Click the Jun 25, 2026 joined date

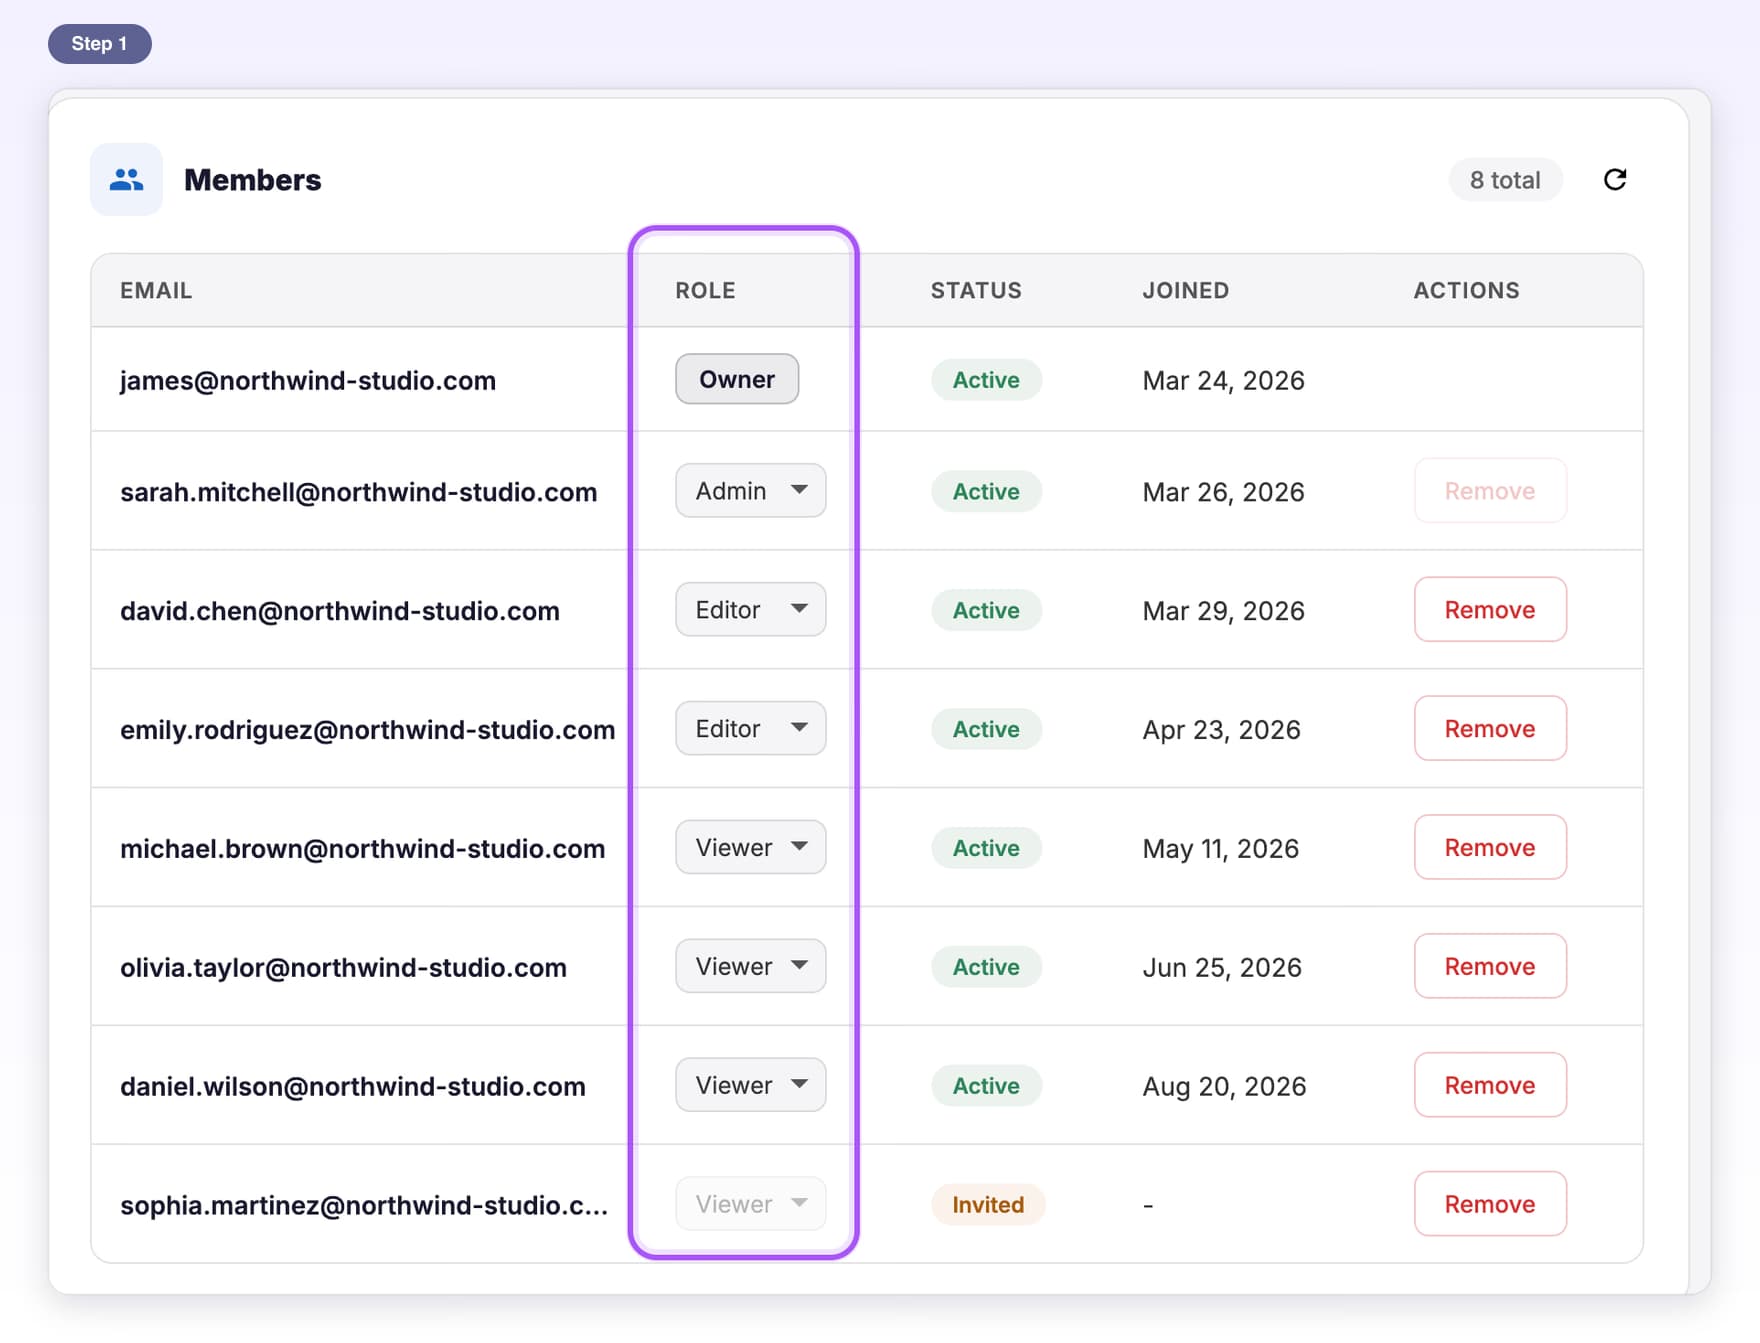1222,968
